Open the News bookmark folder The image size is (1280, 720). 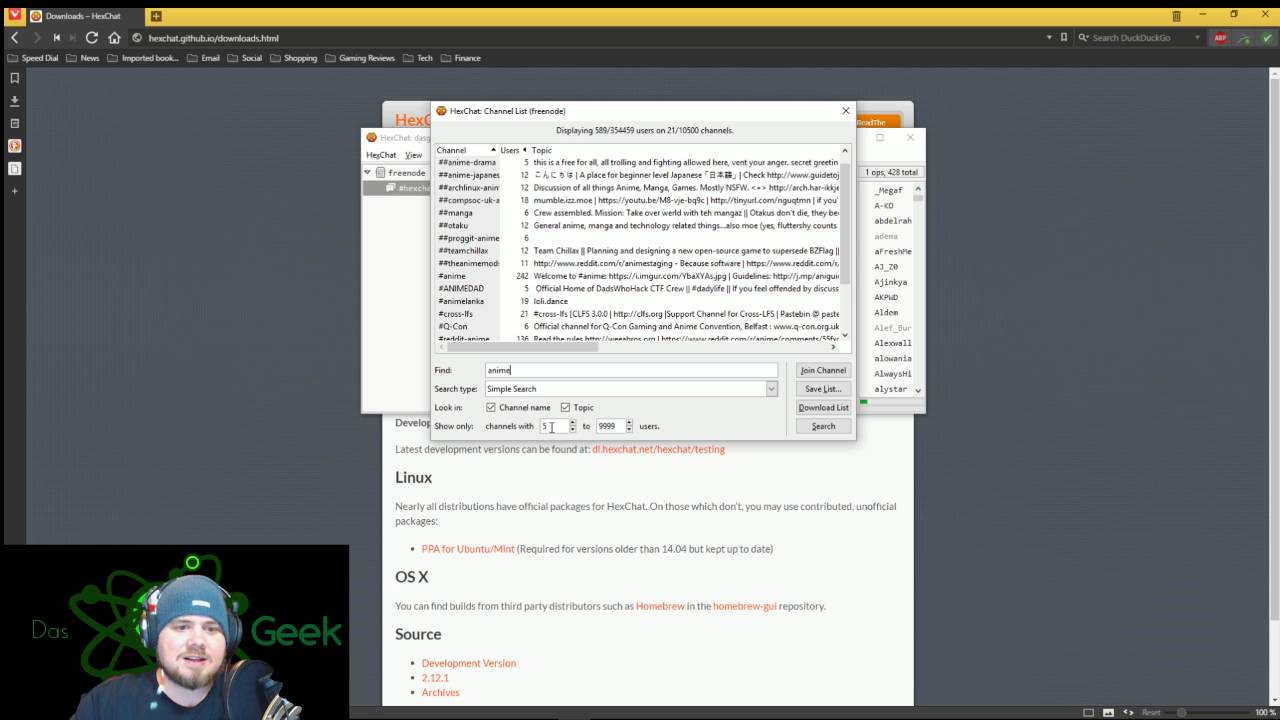83,58
